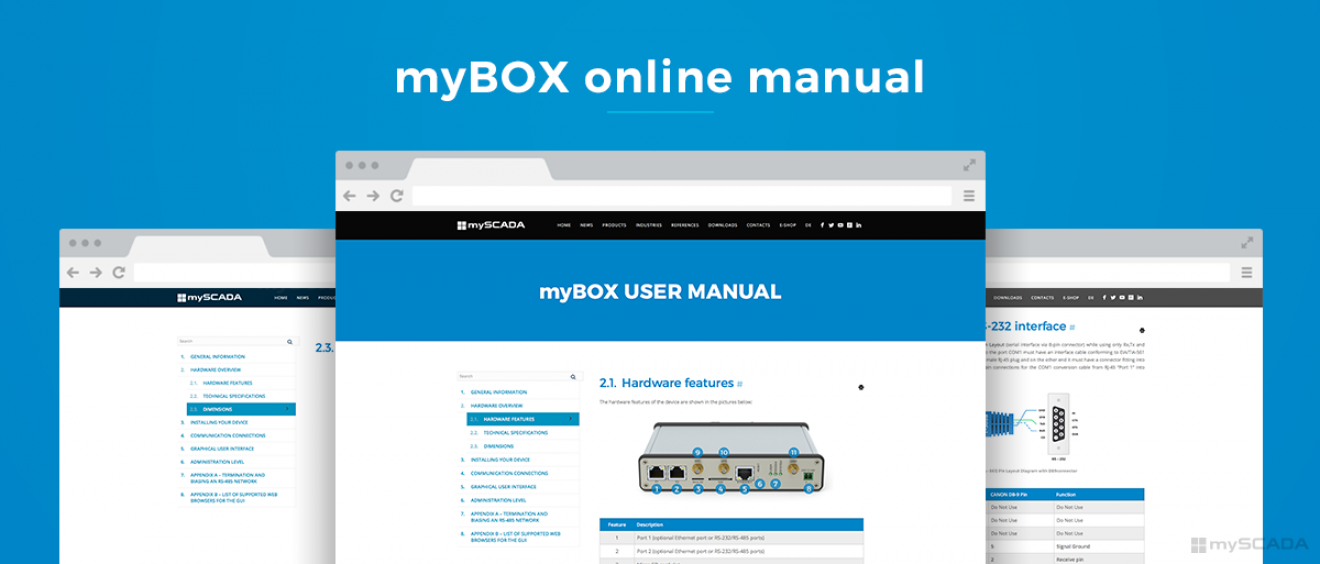
Task: Open the right browser's hamburger menu
Action: pyautogui.click(x=1246, y=272)
